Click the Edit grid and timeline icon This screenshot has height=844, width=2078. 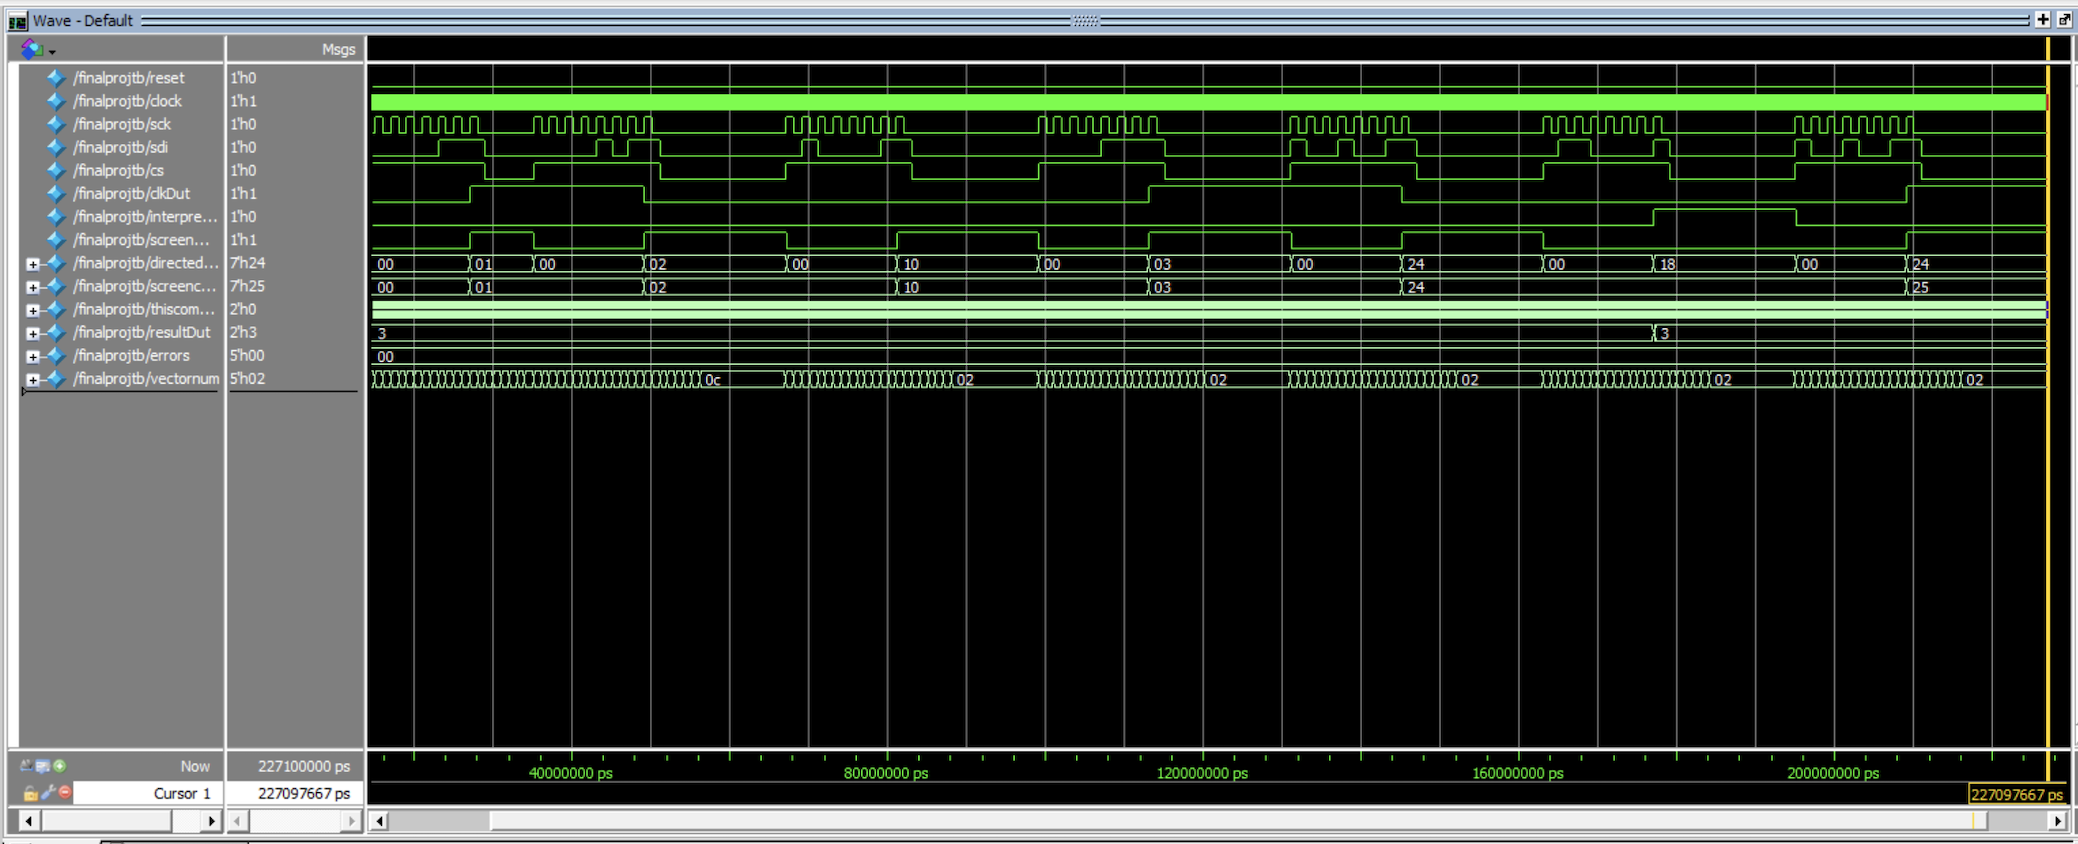point(43,766)
